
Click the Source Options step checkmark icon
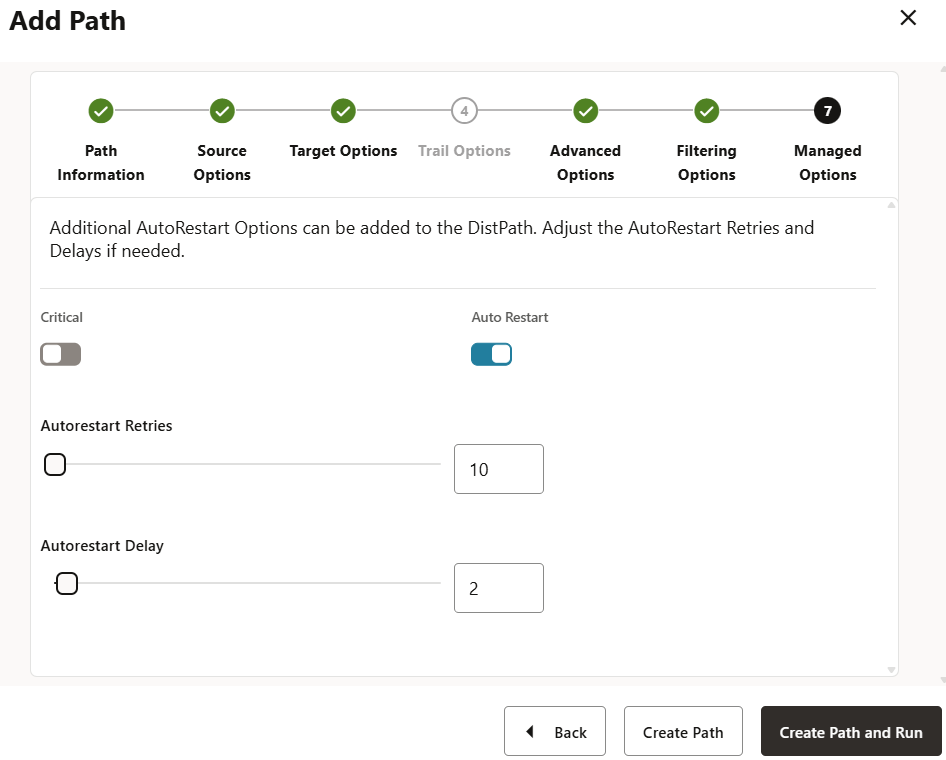pyautogui.click(x=222, y=111)
